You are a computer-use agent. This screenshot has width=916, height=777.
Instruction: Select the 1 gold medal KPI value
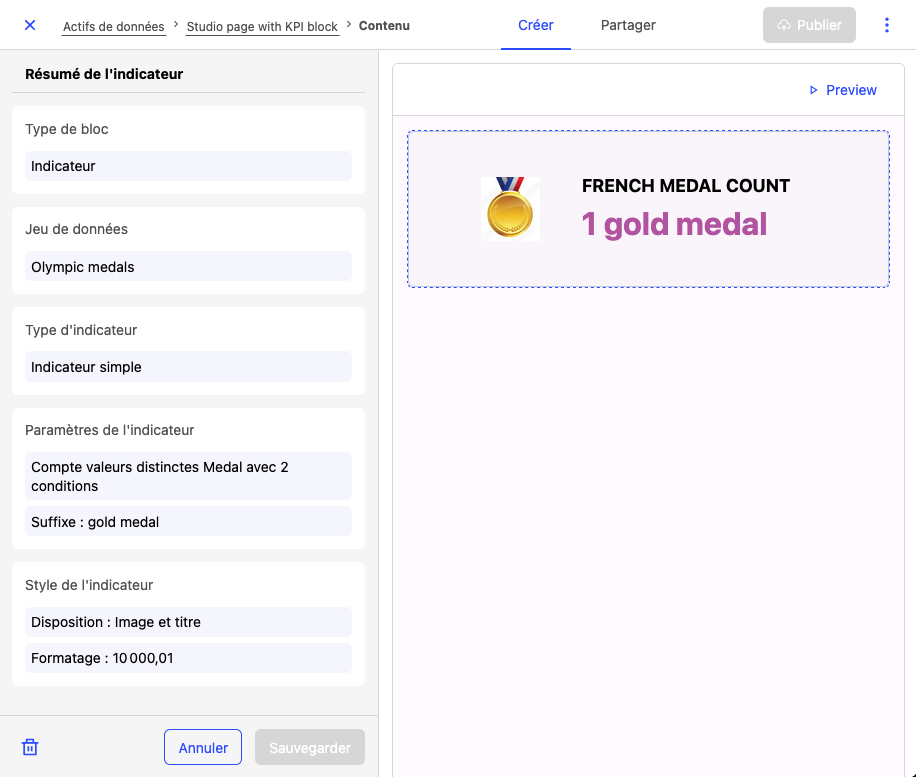click(674, 224)
